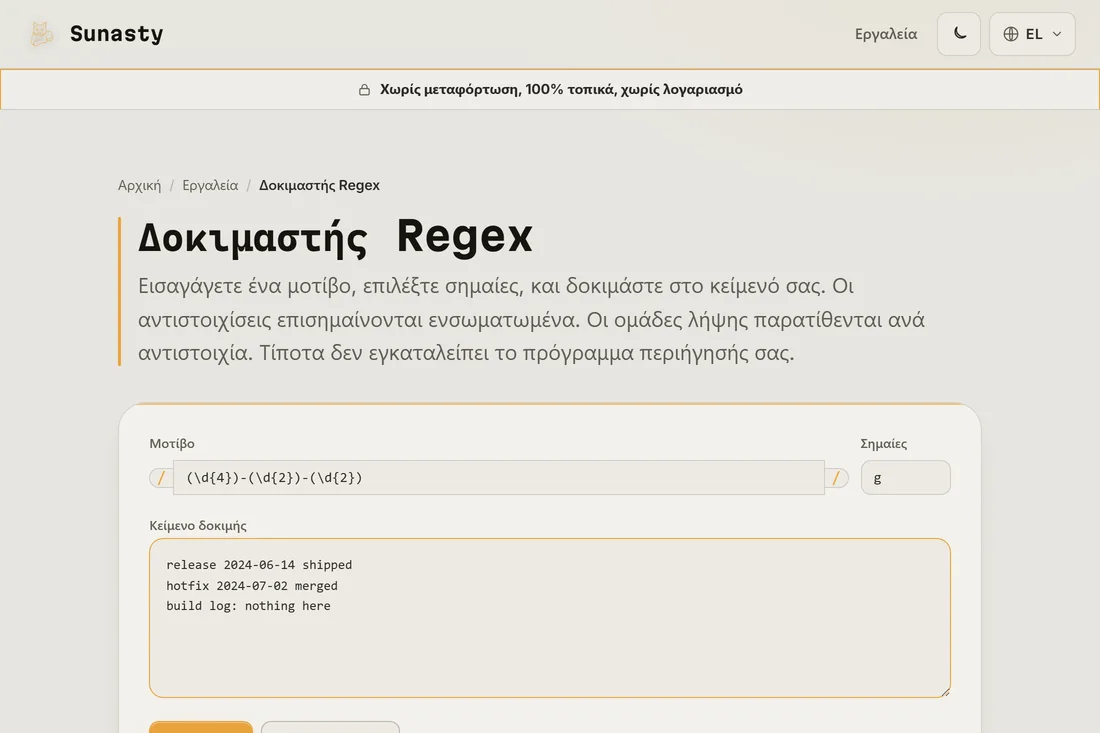This screenshot has width=1100, height=733.
Task: Open the Sunasty home title link
Action: (x=116, y=34)
